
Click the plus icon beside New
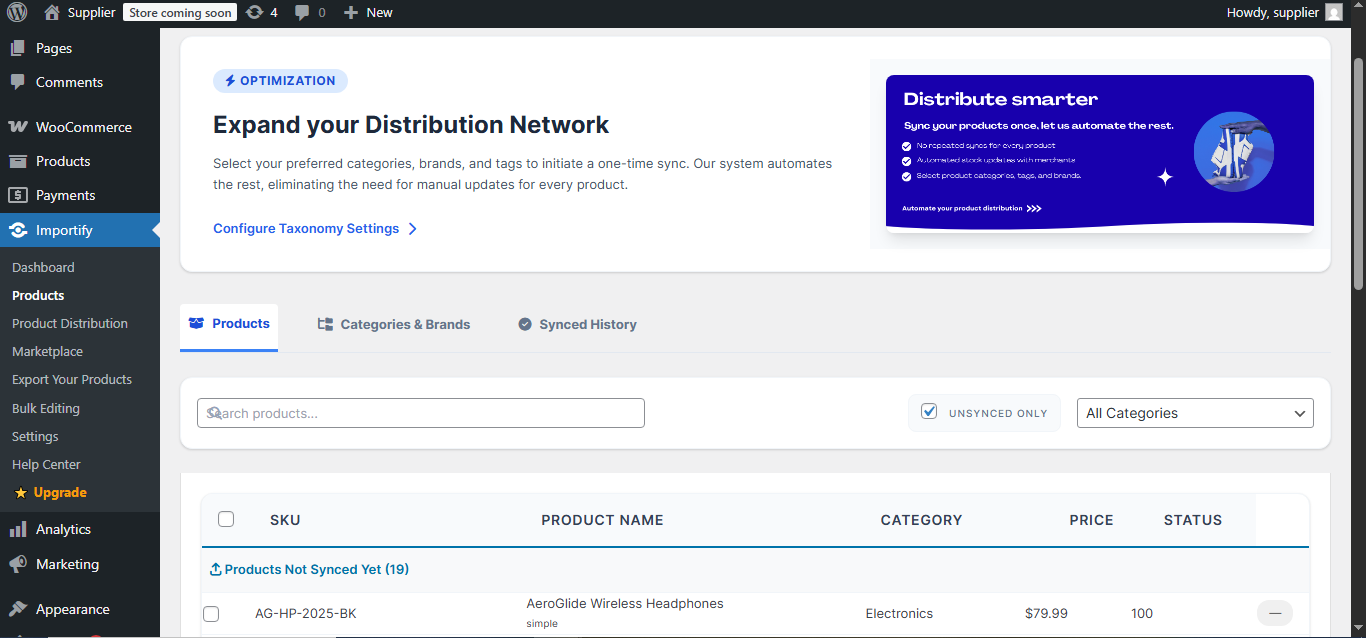(350, 13)
